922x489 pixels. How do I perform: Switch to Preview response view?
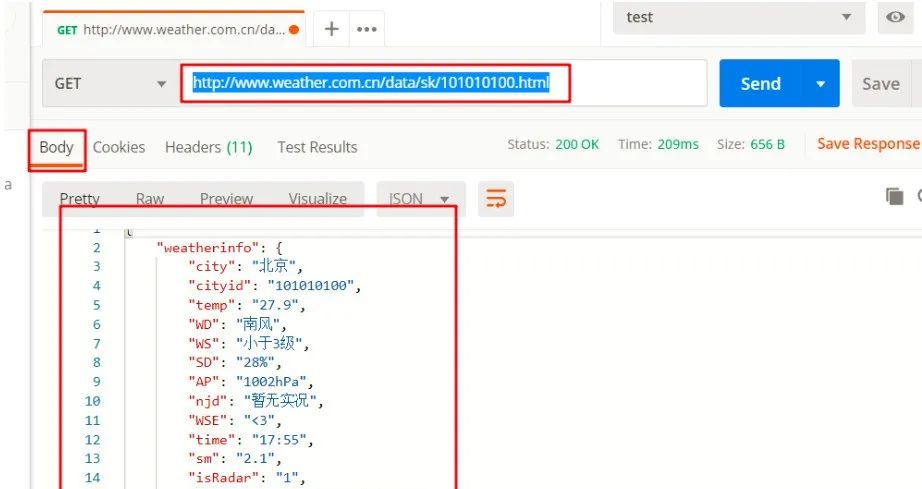coord(226,199)
